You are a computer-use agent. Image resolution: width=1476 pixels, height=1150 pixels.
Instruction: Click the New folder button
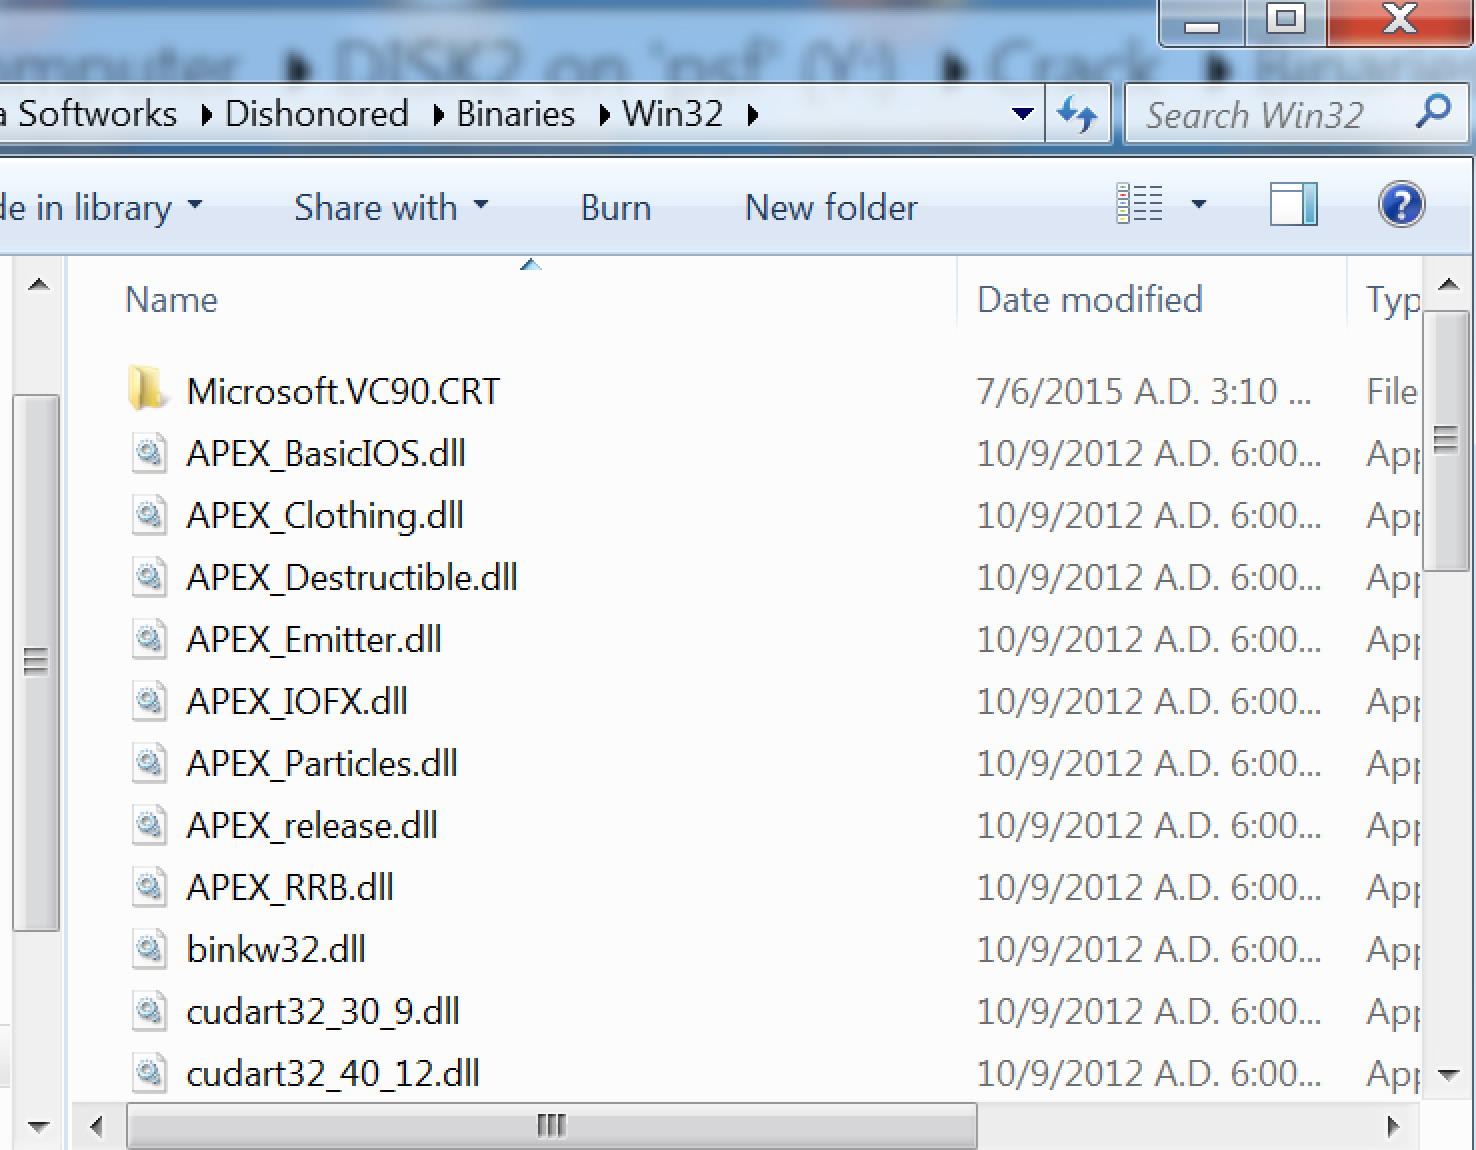tap(831, 207)
